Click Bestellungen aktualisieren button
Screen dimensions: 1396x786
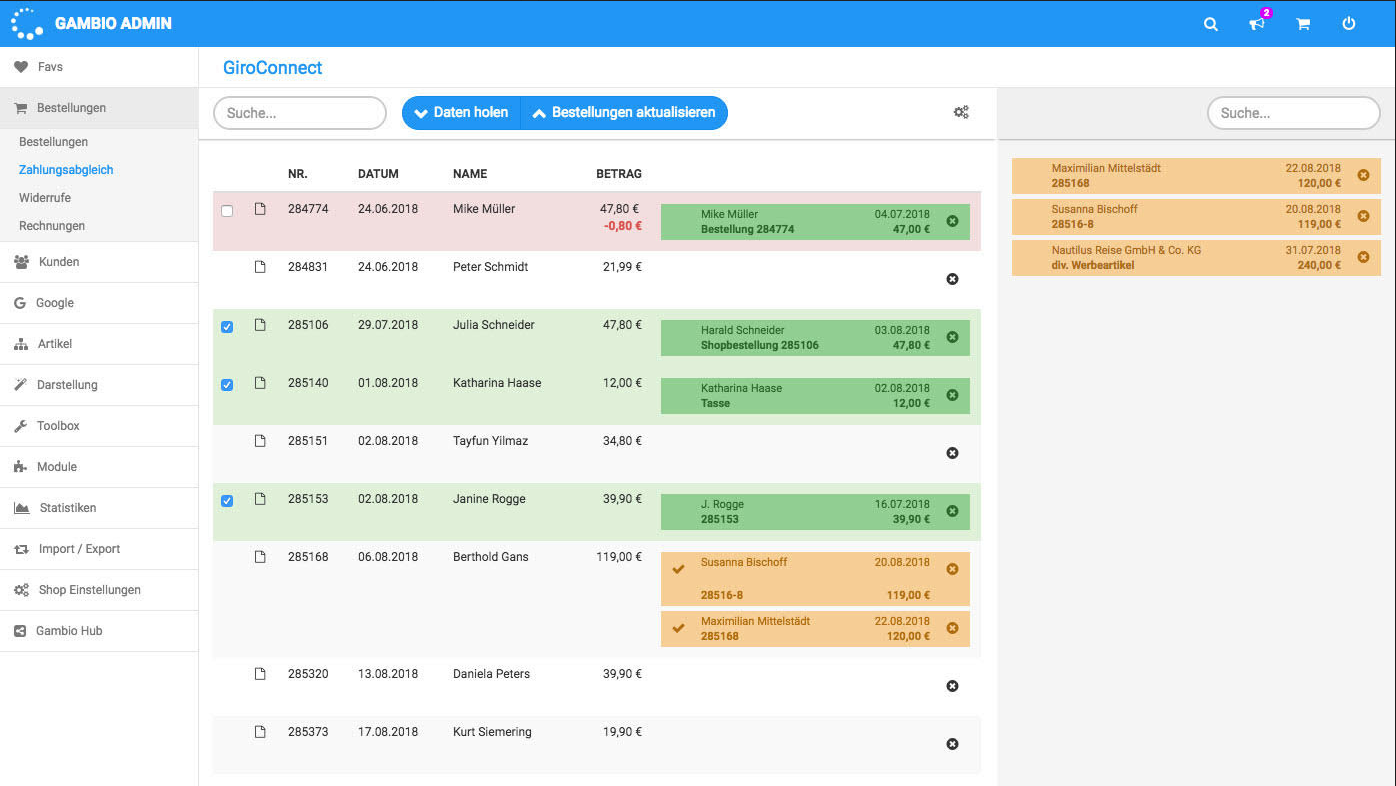coord(624,113)
